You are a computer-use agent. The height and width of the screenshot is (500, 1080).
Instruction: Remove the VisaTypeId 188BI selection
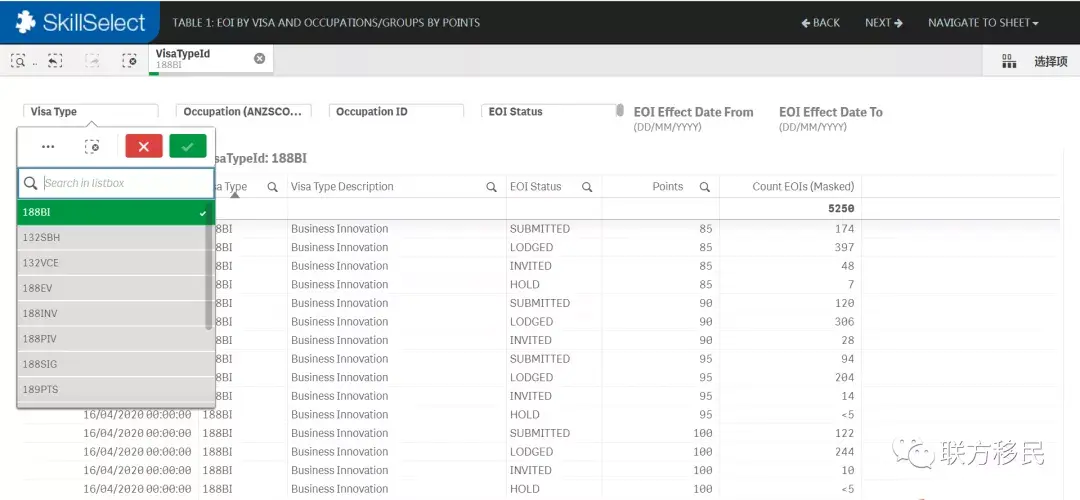point(260,59)
